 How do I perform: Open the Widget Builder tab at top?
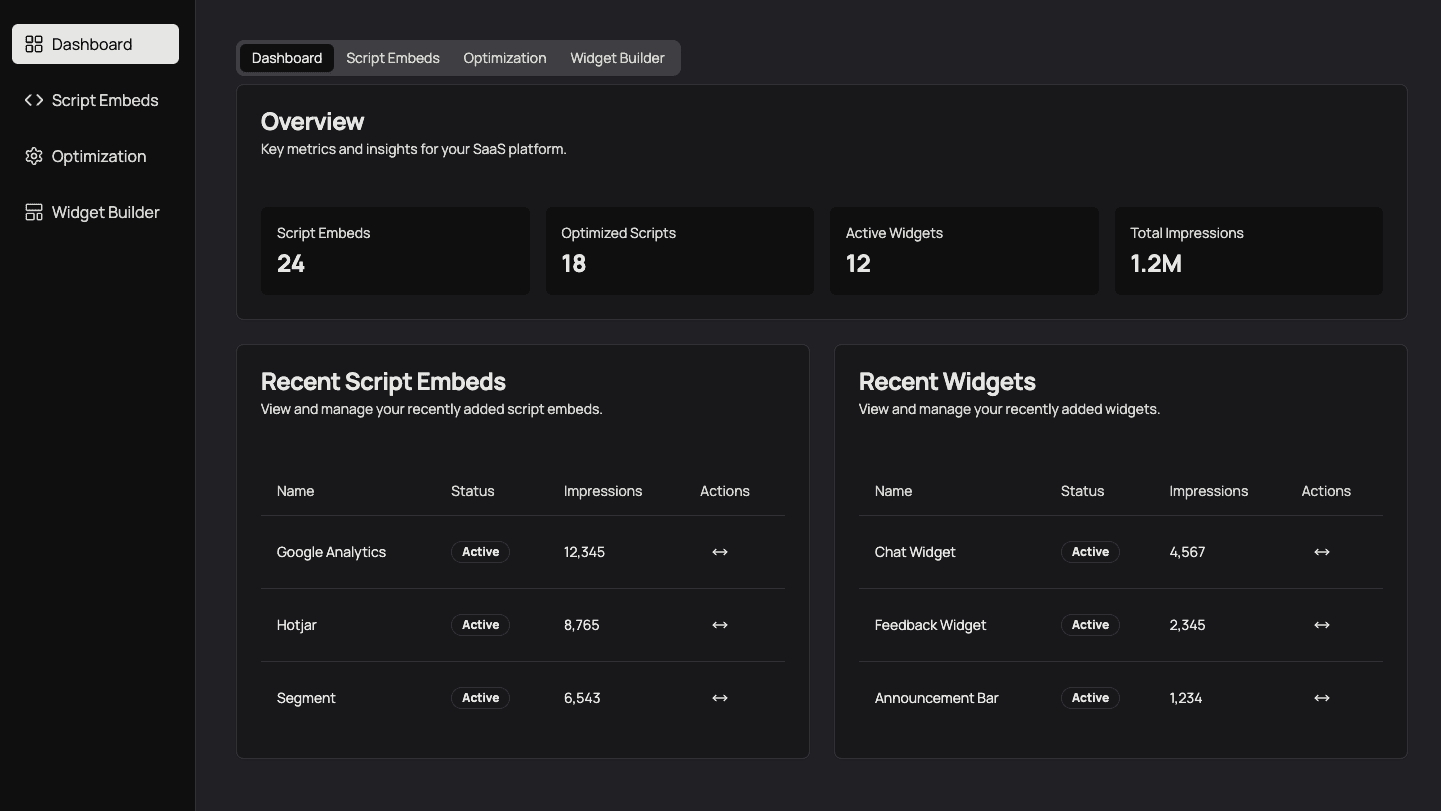pyautogui.click(x=617, y=58)
